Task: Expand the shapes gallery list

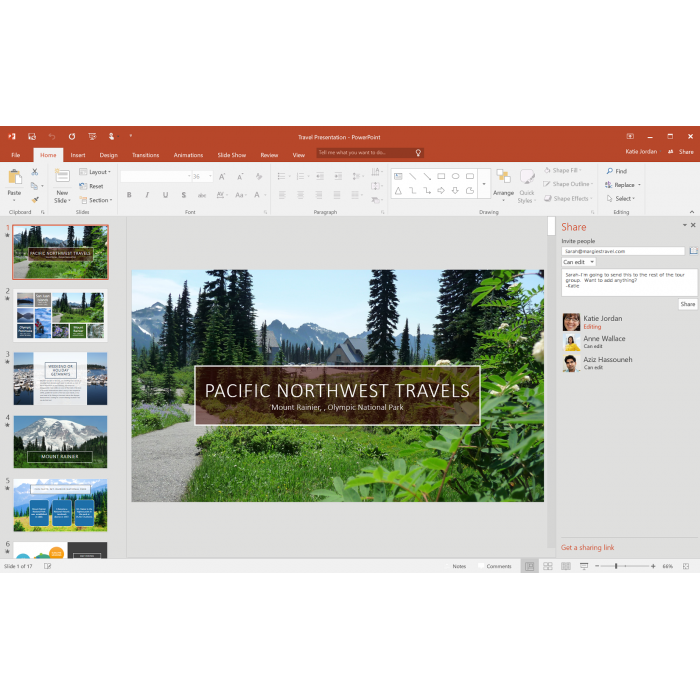Action: pos(484,183)
